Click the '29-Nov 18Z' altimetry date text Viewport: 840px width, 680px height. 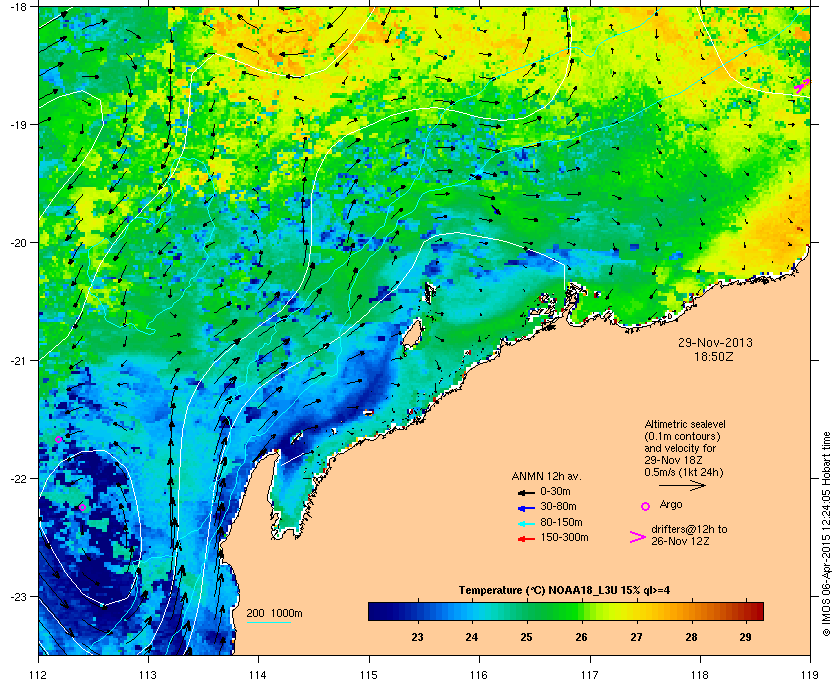(x=673, y=460)
